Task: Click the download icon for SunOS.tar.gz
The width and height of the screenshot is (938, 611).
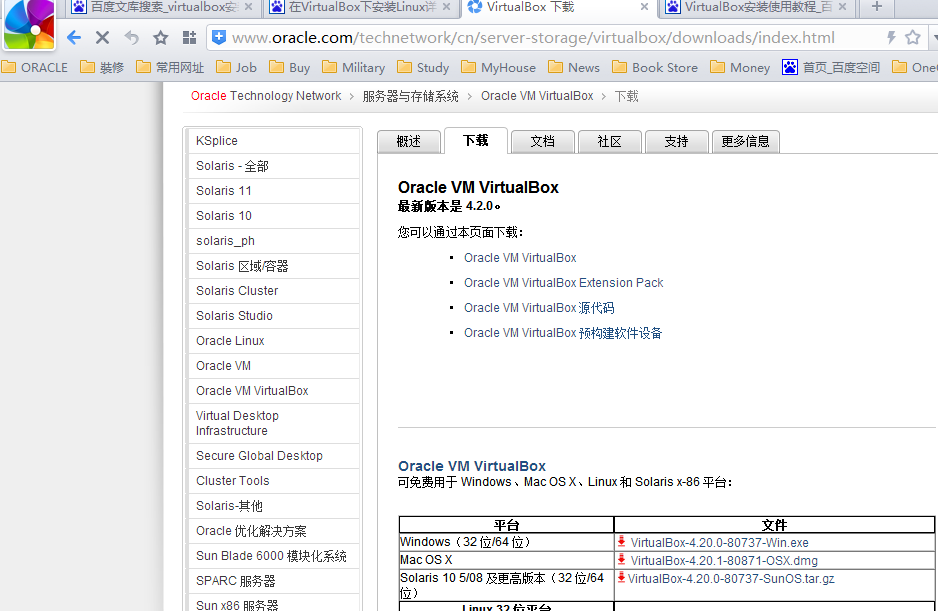Action: 622,577
